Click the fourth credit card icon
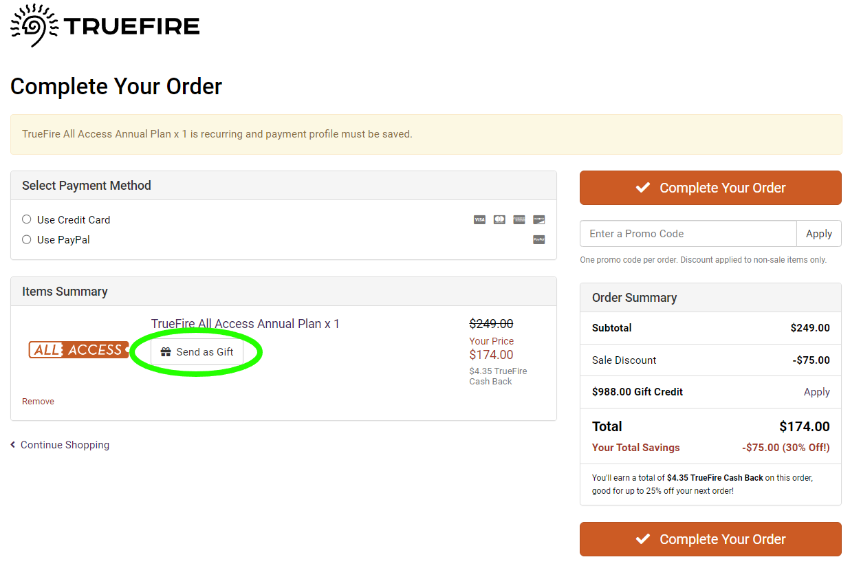Screen dimensions: 850x563 [539, 219]
